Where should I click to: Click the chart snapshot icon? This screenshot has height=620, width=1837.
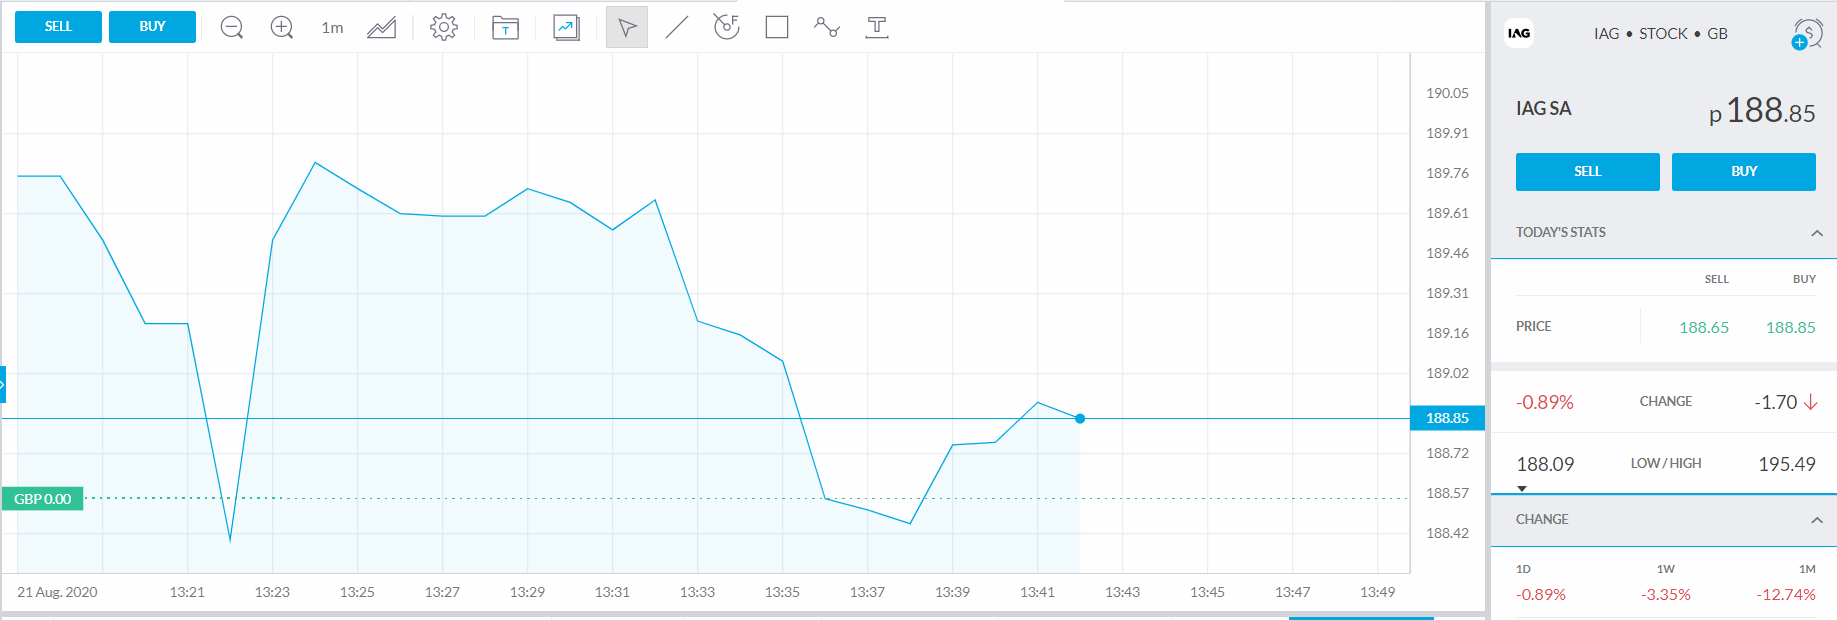[x=566, y=28]
